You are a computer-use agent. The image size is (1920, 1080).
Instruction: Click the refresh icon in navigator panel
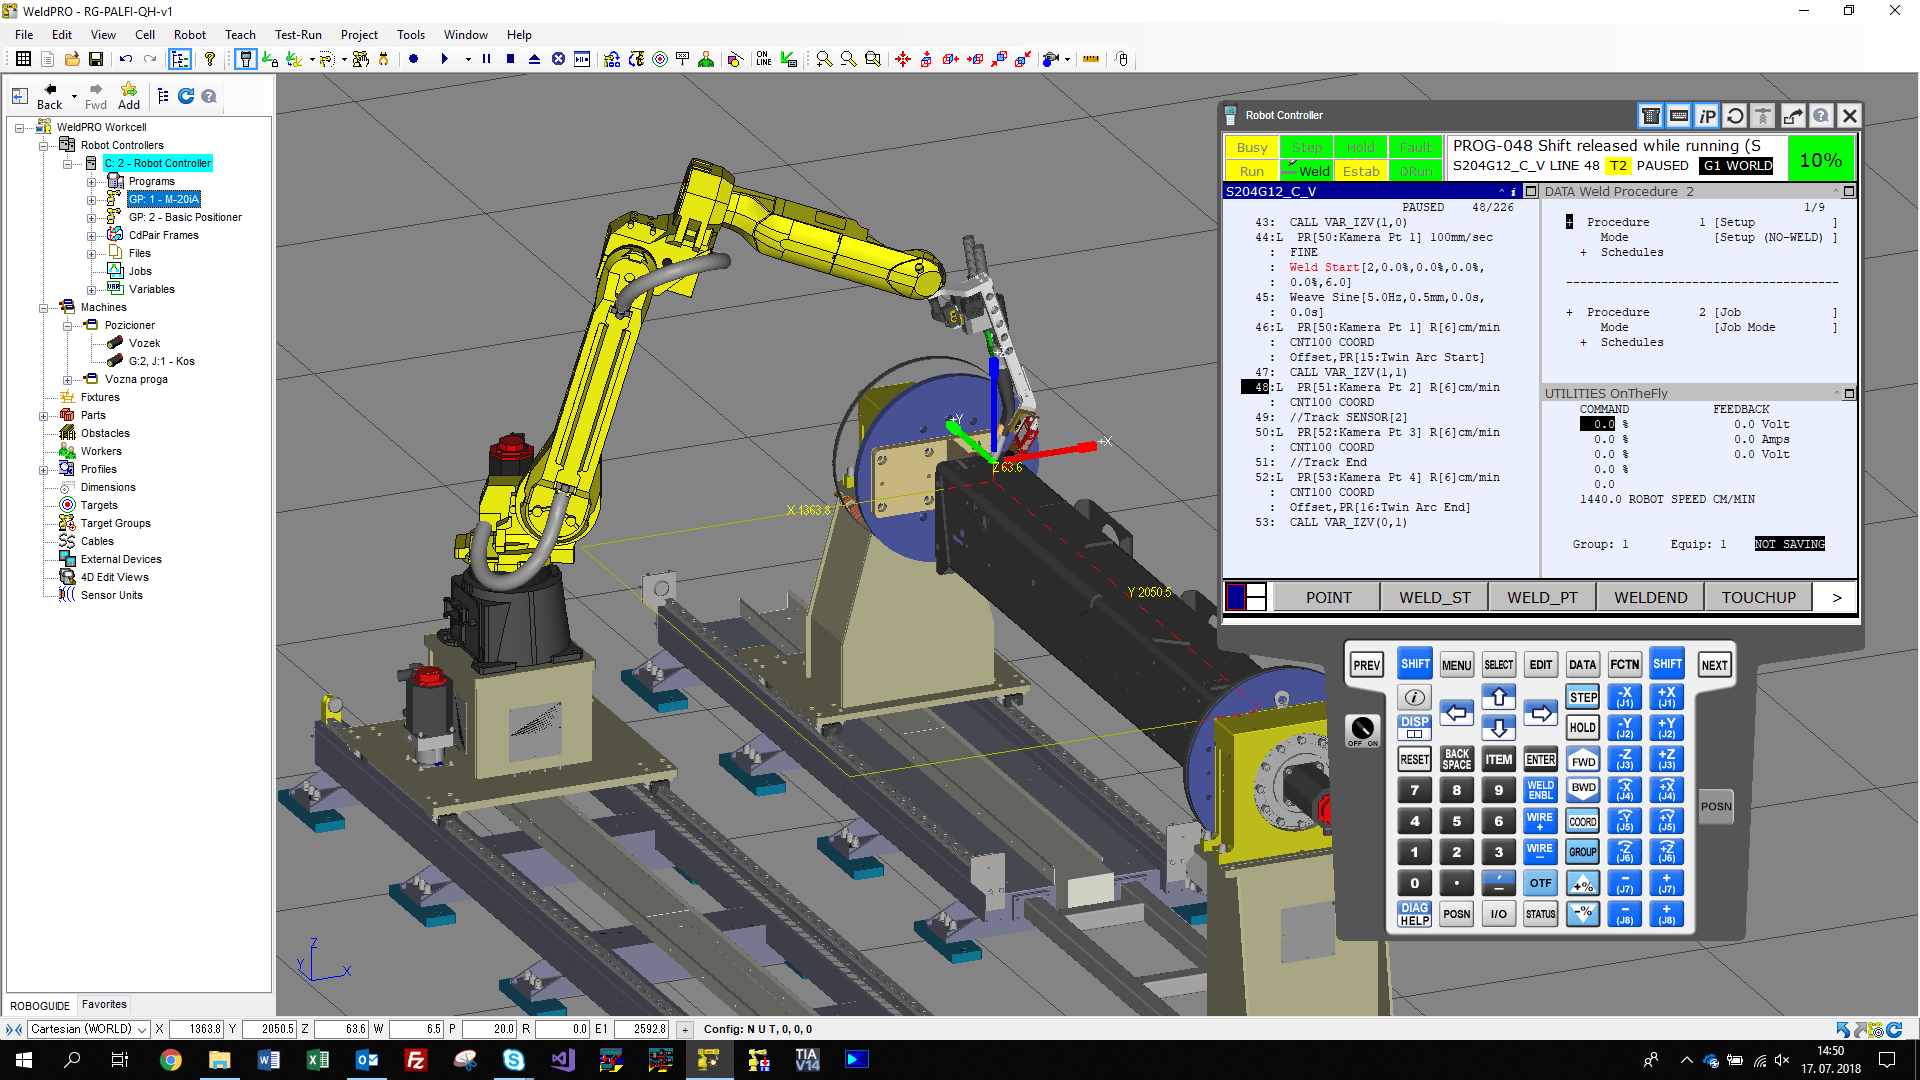click(186, 96)
